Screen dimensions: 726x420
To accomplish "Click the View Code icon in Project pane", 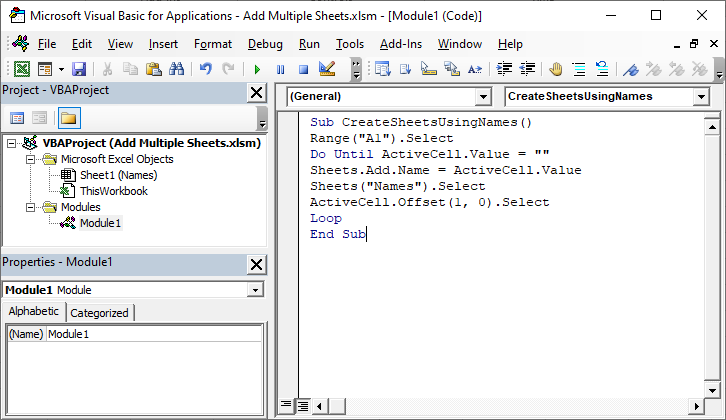I will [x=17, y=118].
